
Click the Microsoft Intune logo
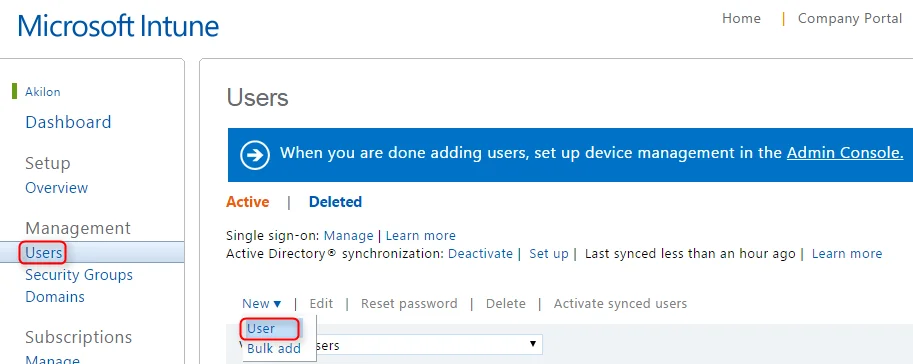click(118, 26)
